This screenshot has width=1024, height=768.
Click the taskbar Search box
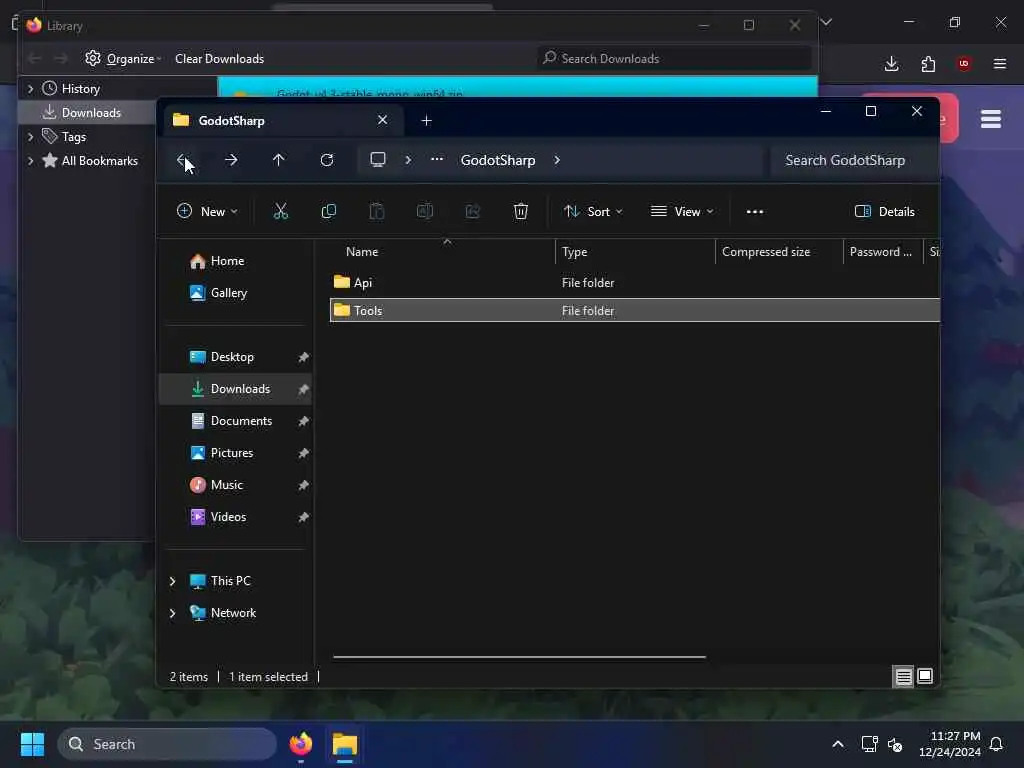(167, 744)
